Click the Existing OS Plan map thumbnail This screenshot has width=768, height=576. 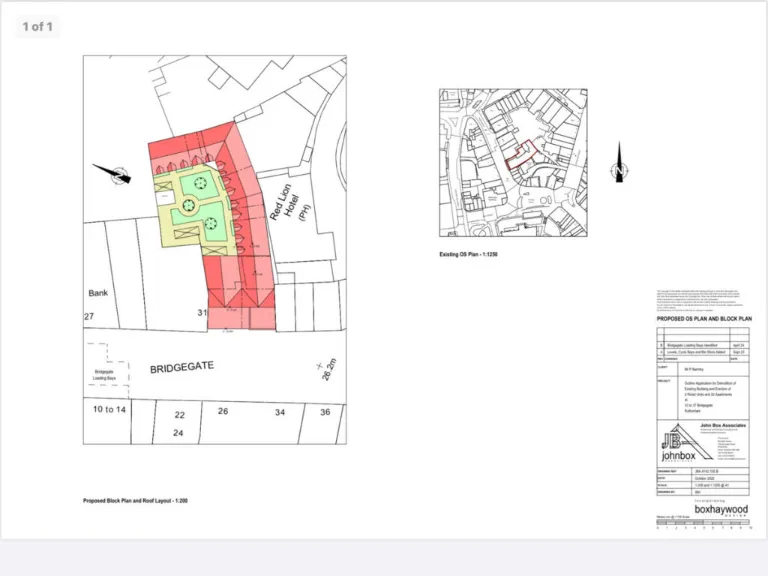coord(513,163)
